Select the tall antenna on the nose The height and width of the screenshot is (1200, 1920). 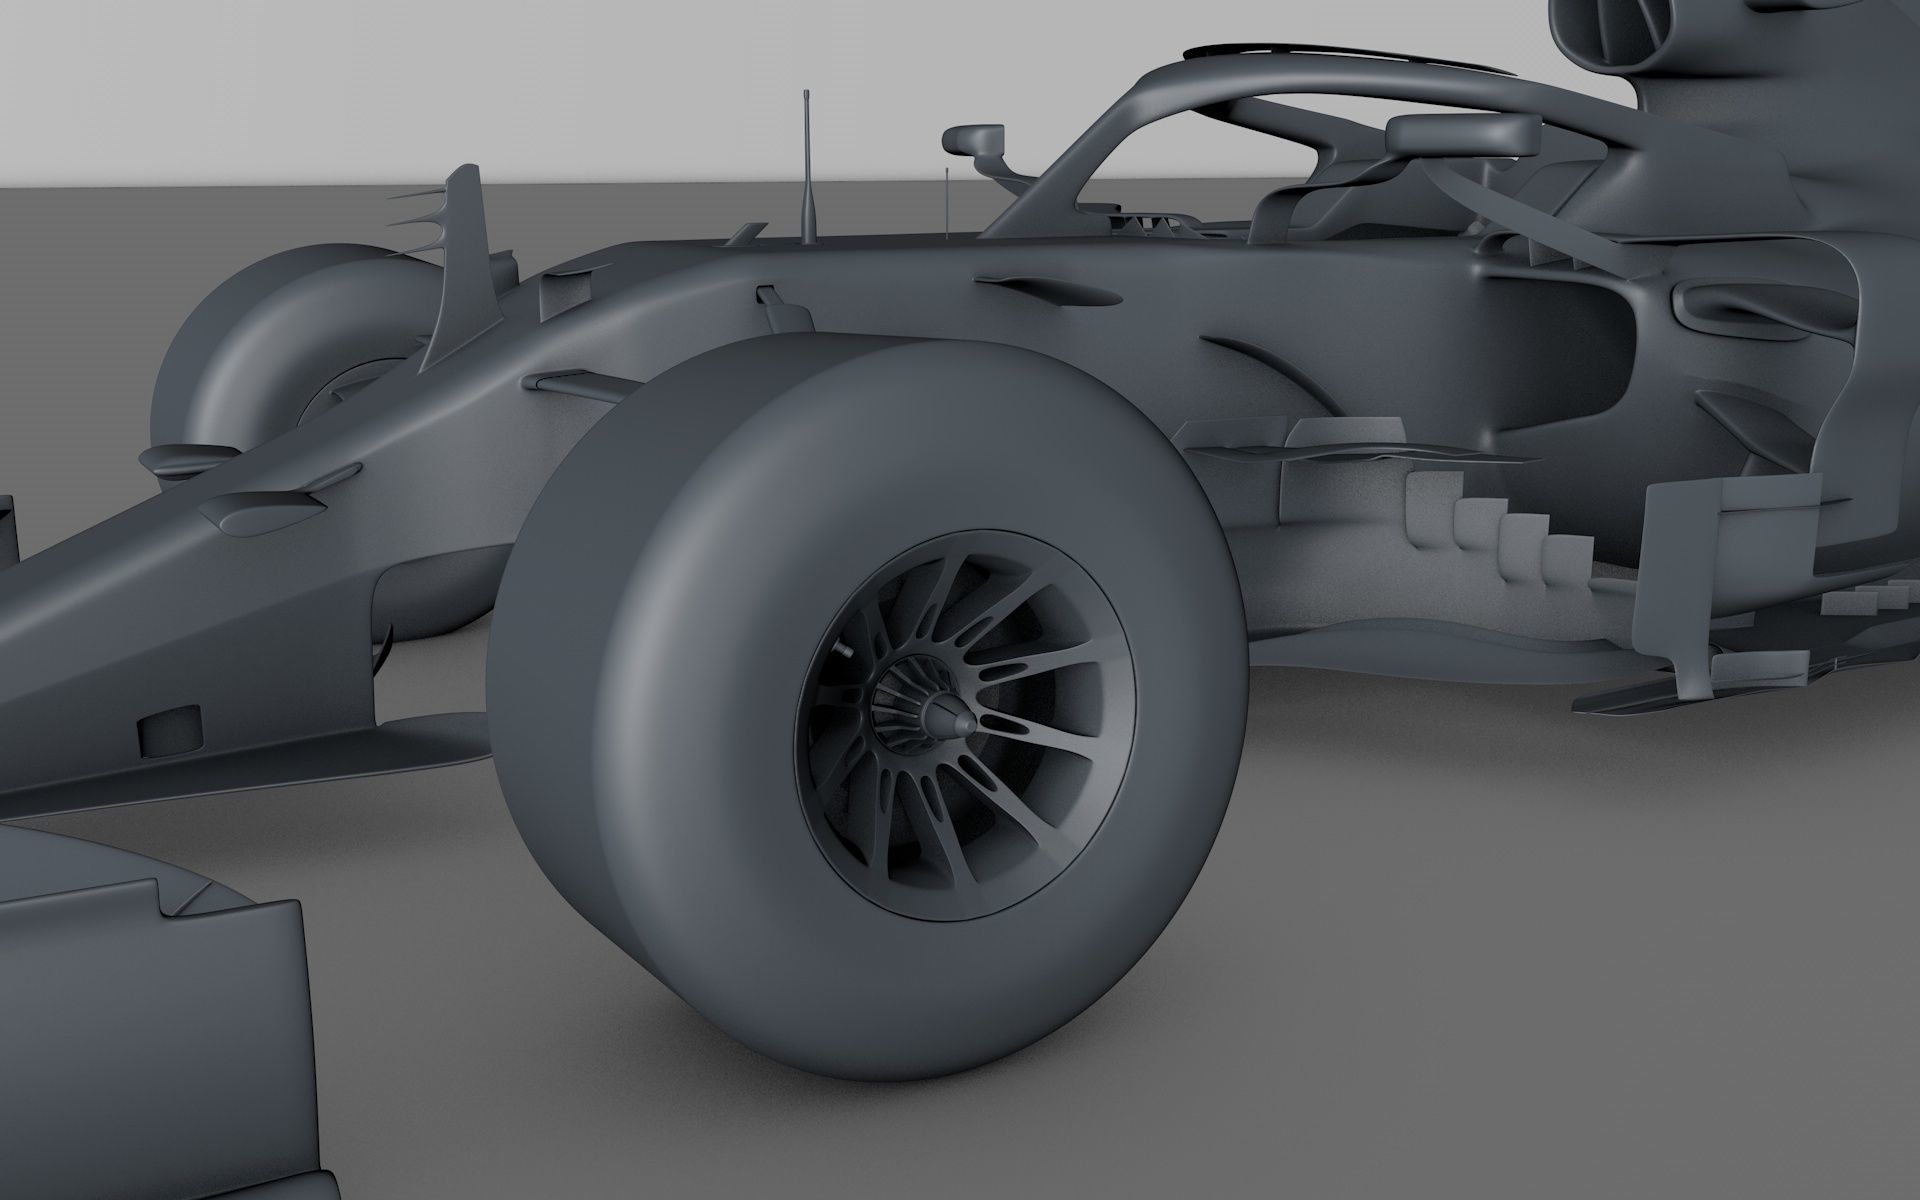[x=810, y=165]
